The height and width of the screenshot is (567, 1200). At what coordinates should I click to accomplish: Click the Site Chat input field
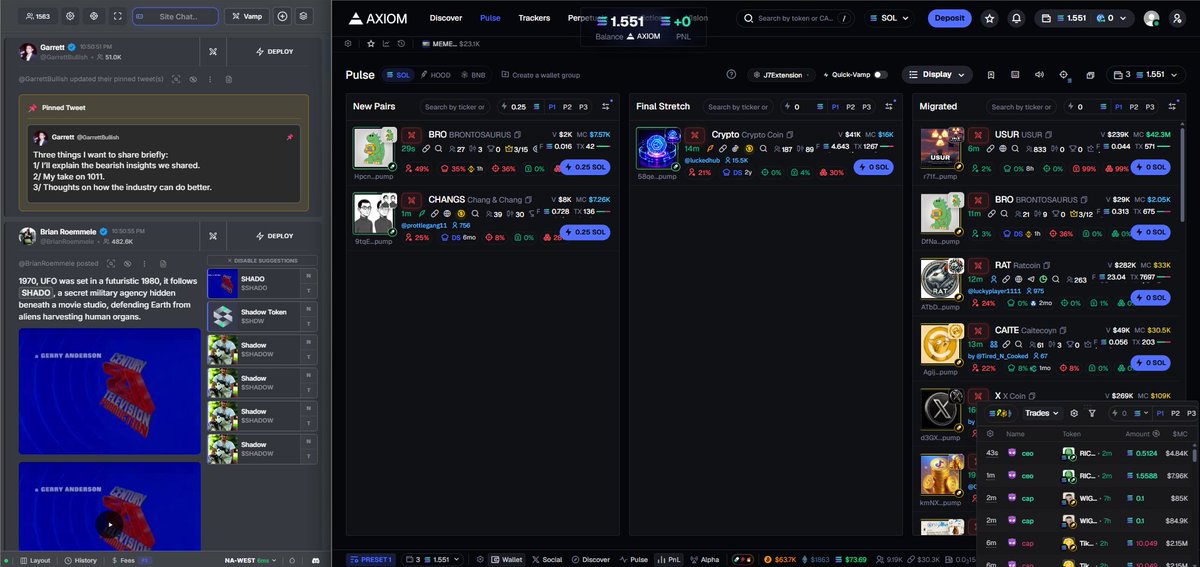tap(175, 16)
